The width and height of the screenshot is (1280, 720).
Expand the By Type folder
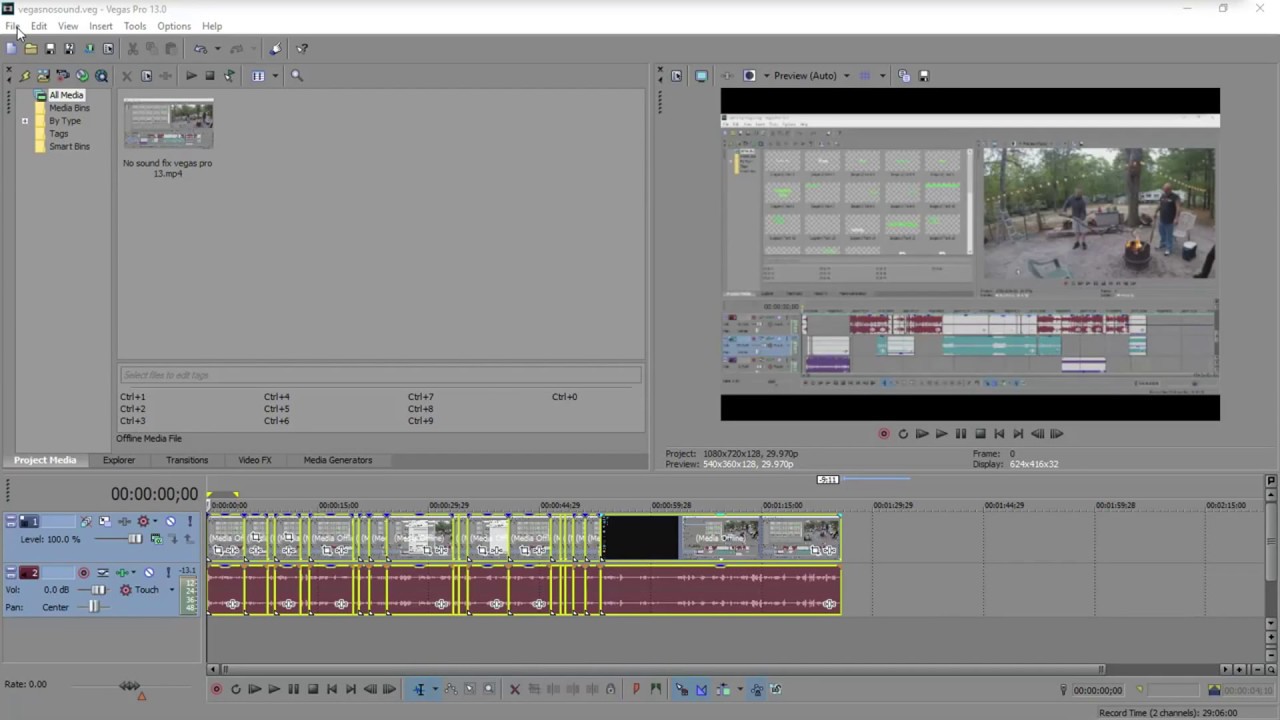(x=25, y=121)
